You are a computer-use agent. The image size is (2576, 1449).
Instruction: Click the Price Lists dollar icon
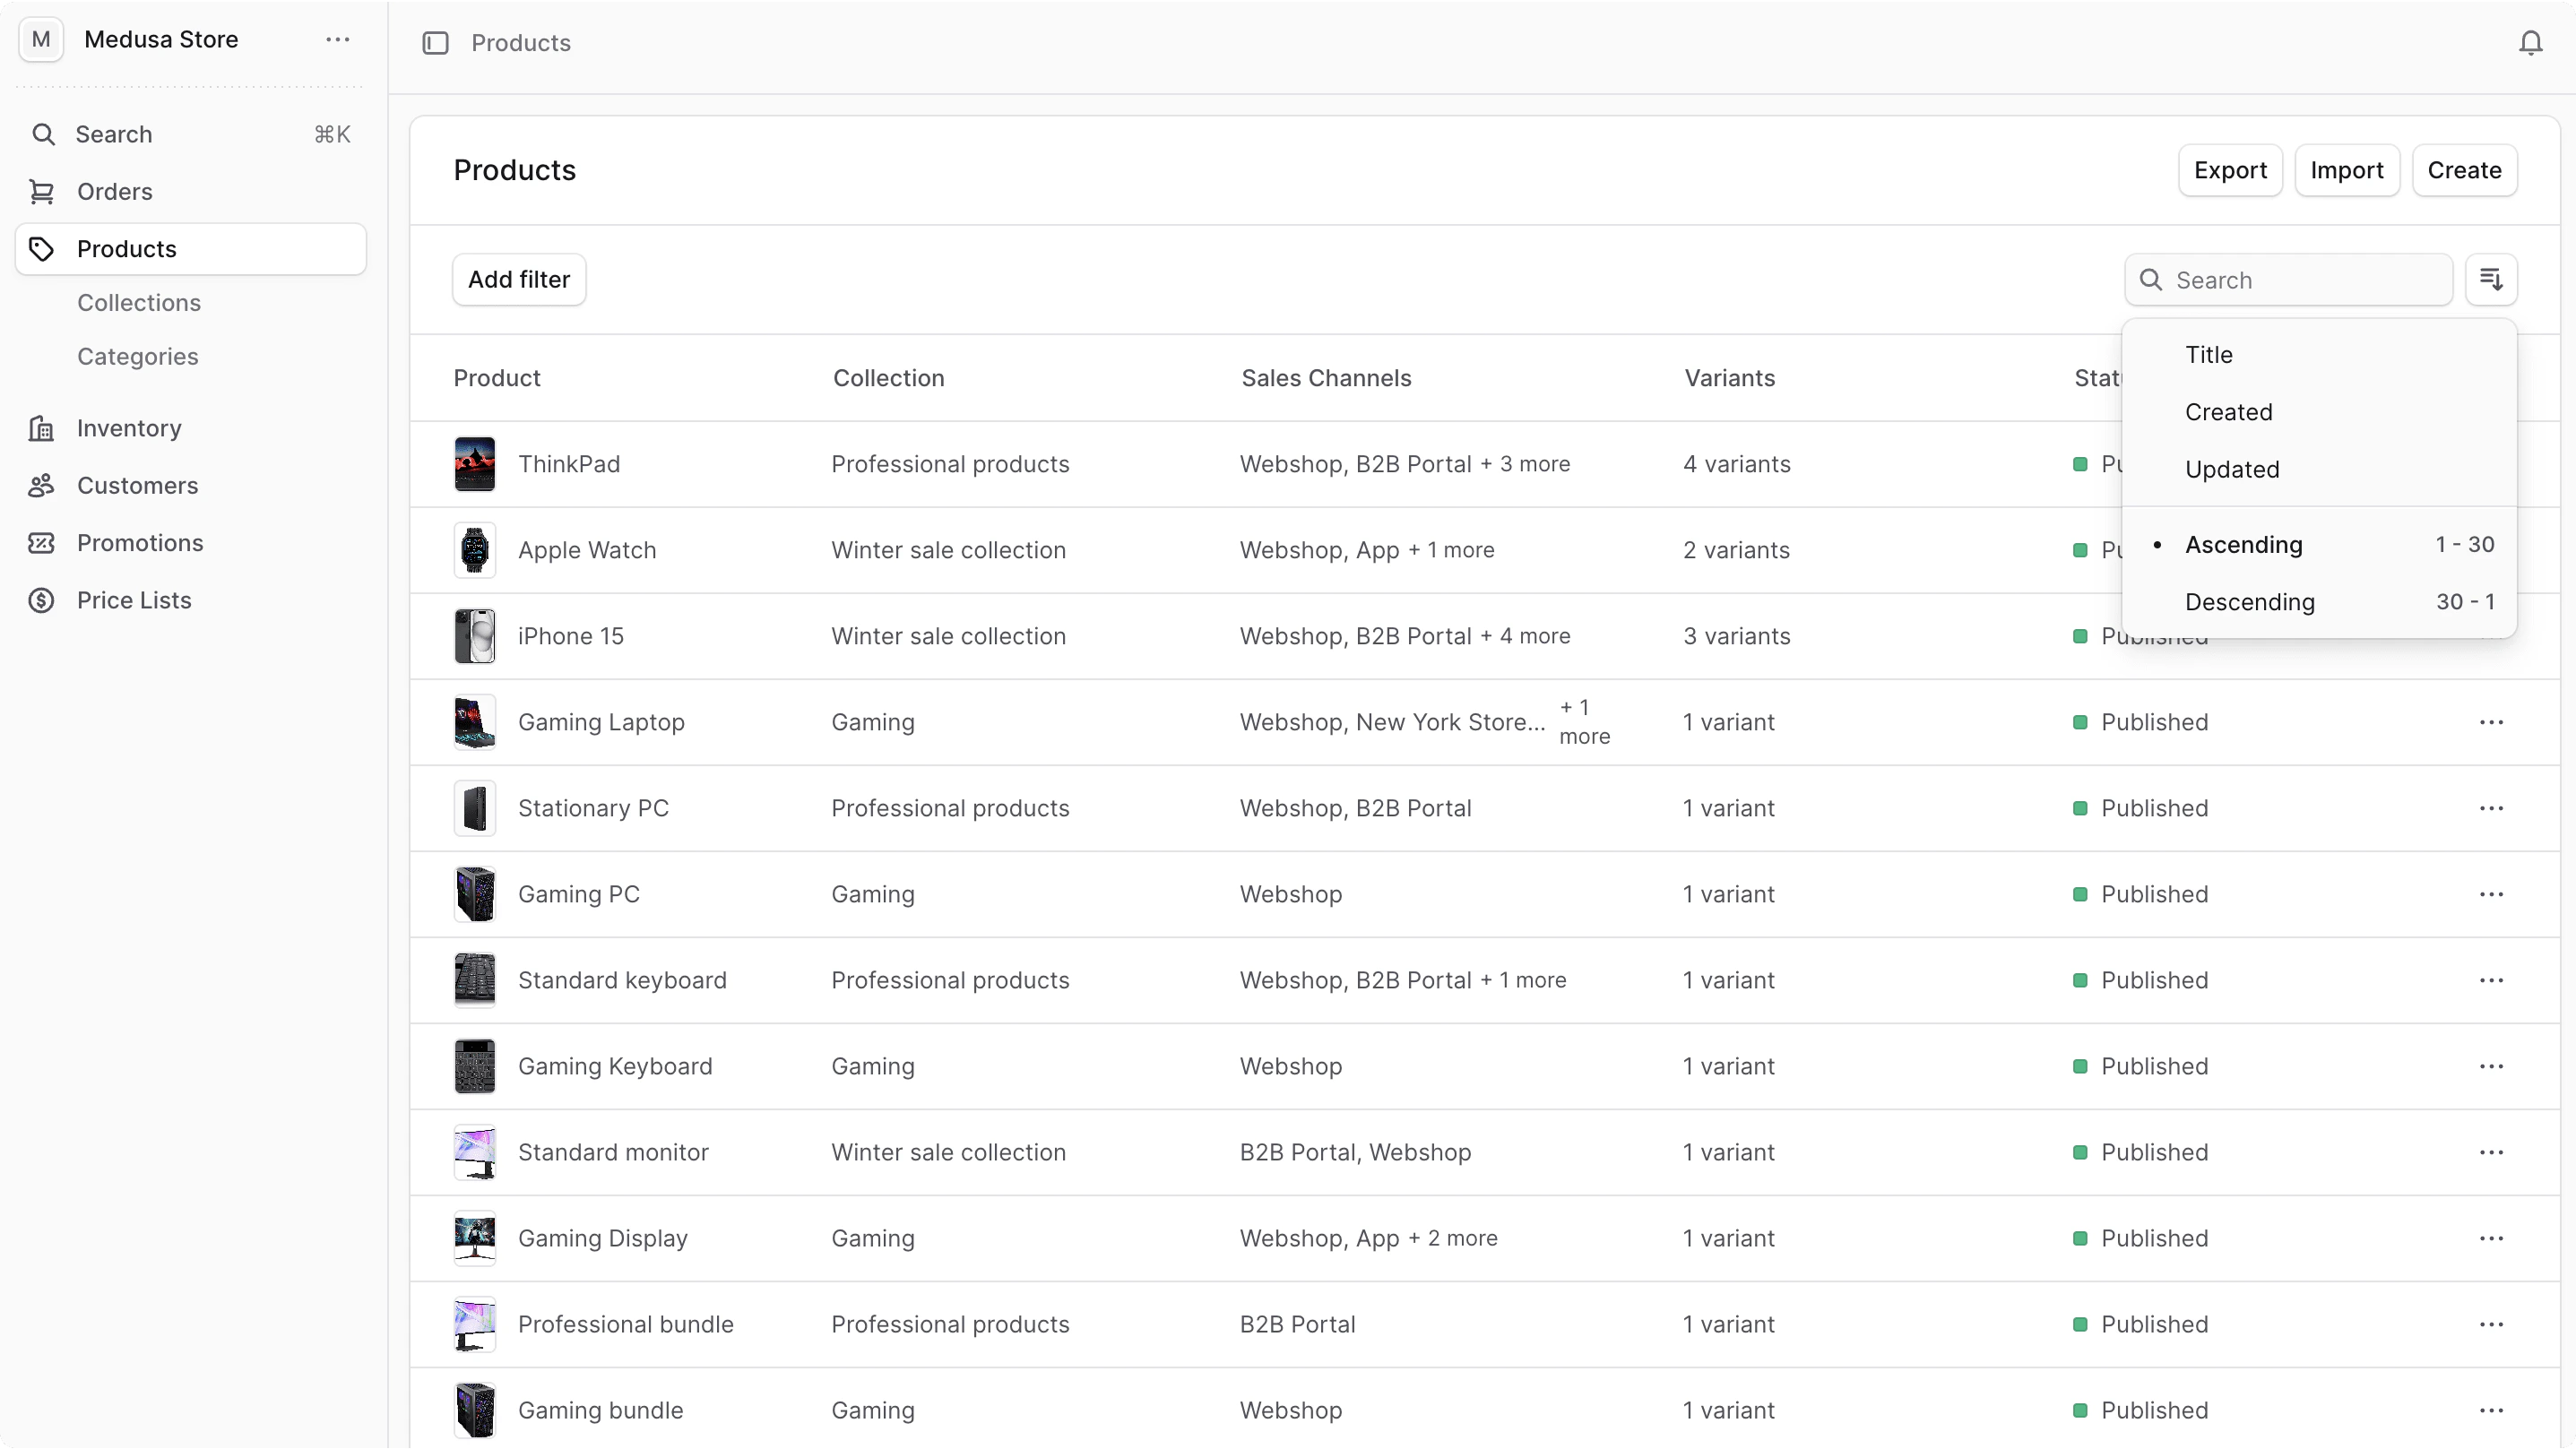40,600
